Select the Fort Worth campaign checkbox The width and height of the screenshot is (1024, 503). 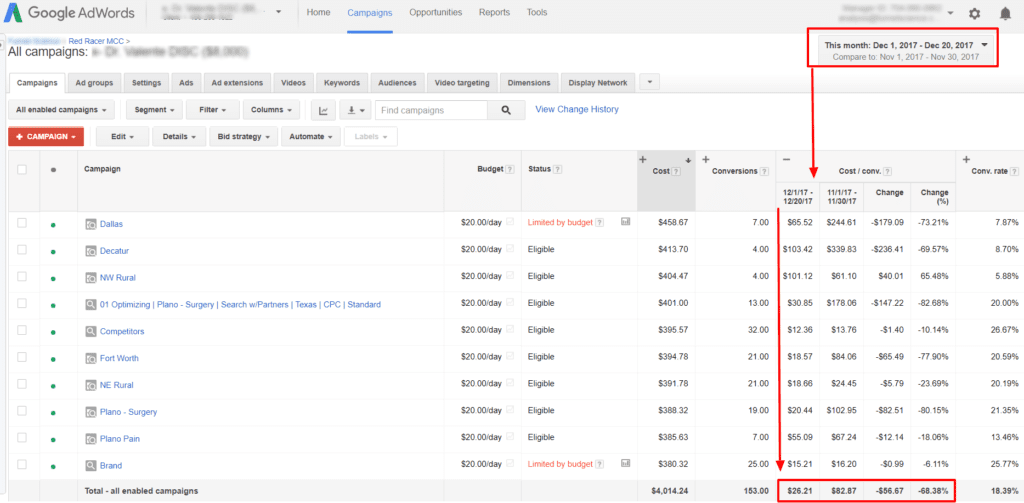click(22, 357)
